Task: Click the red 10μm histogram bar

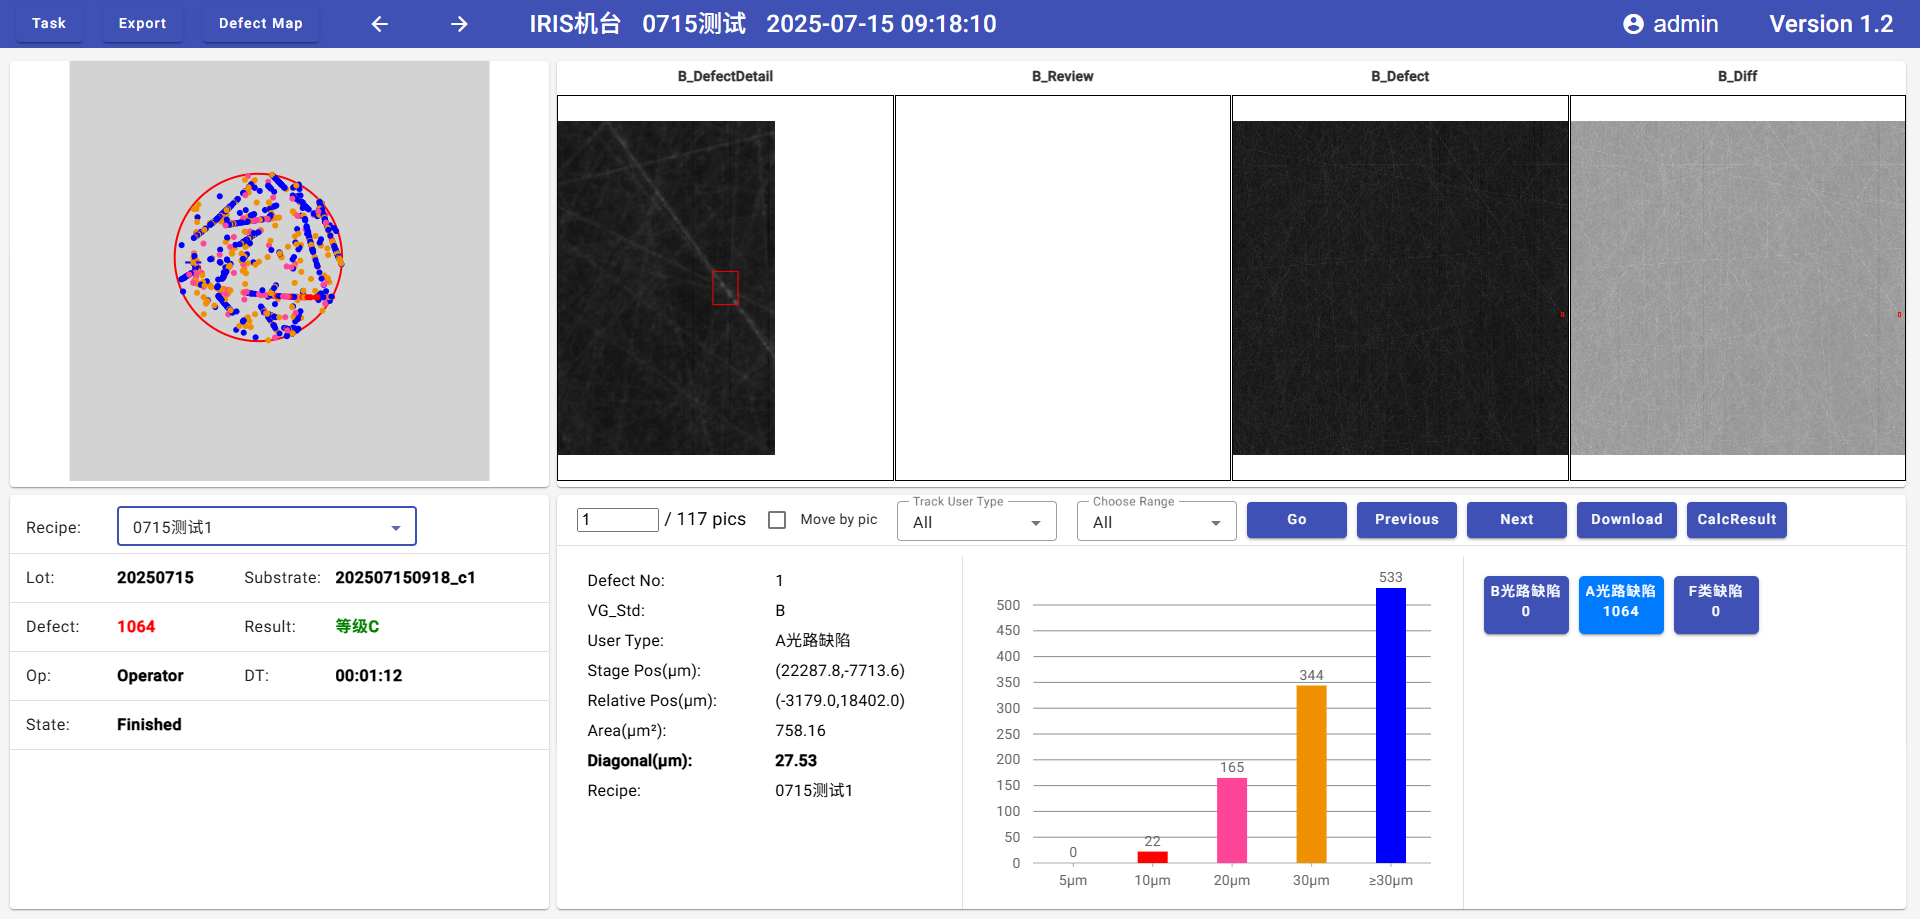Action: tap(1153, 857)
